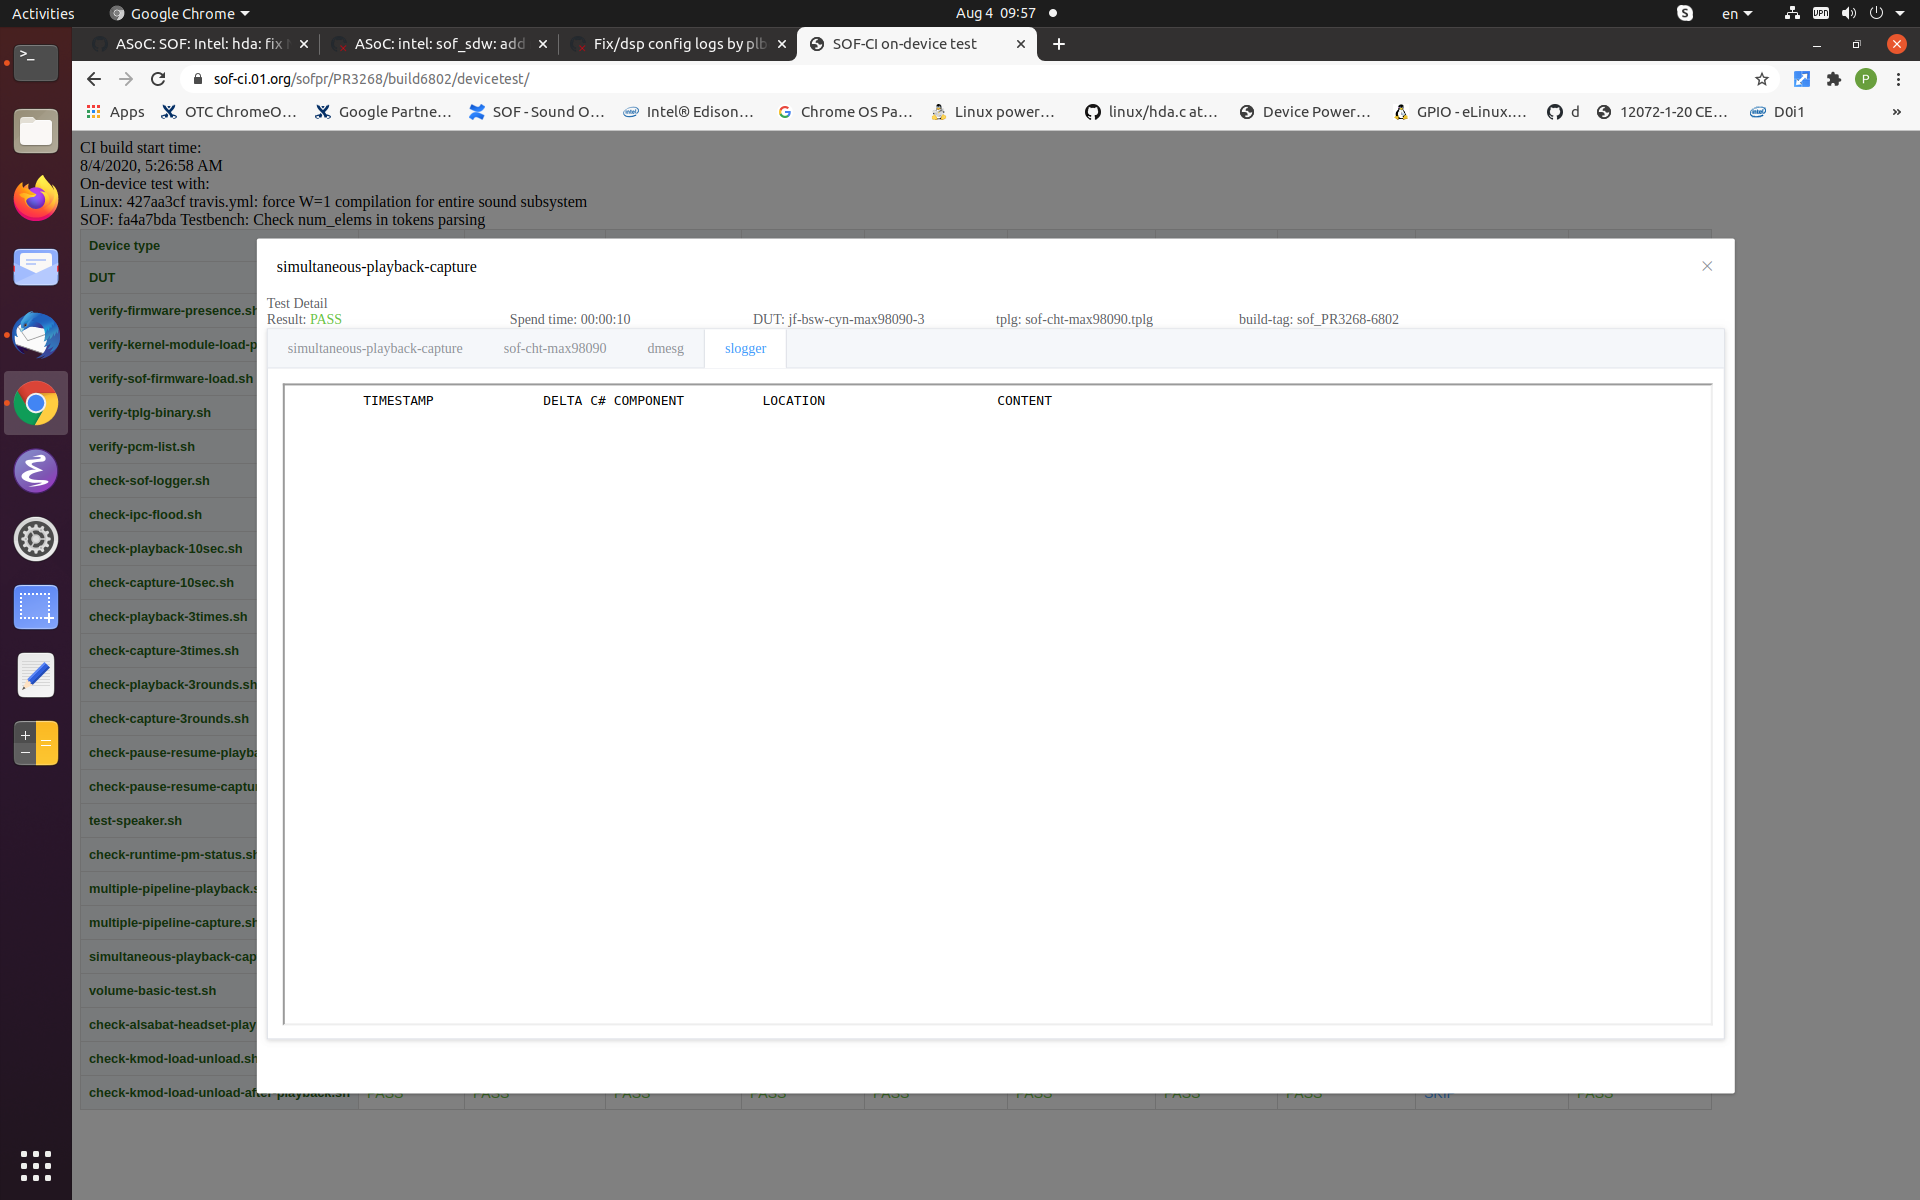Open Emacs from the dock
Screen dimensions: 1920x1200
click(36, 471)
